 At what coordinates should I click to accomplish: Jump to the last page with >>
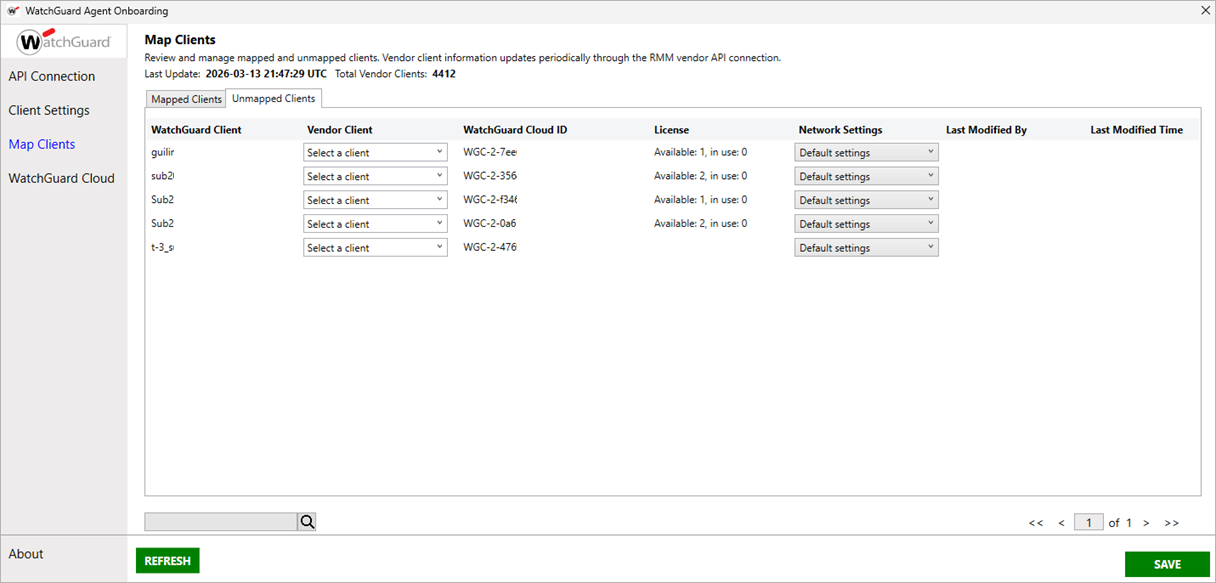pos(1172,523)
